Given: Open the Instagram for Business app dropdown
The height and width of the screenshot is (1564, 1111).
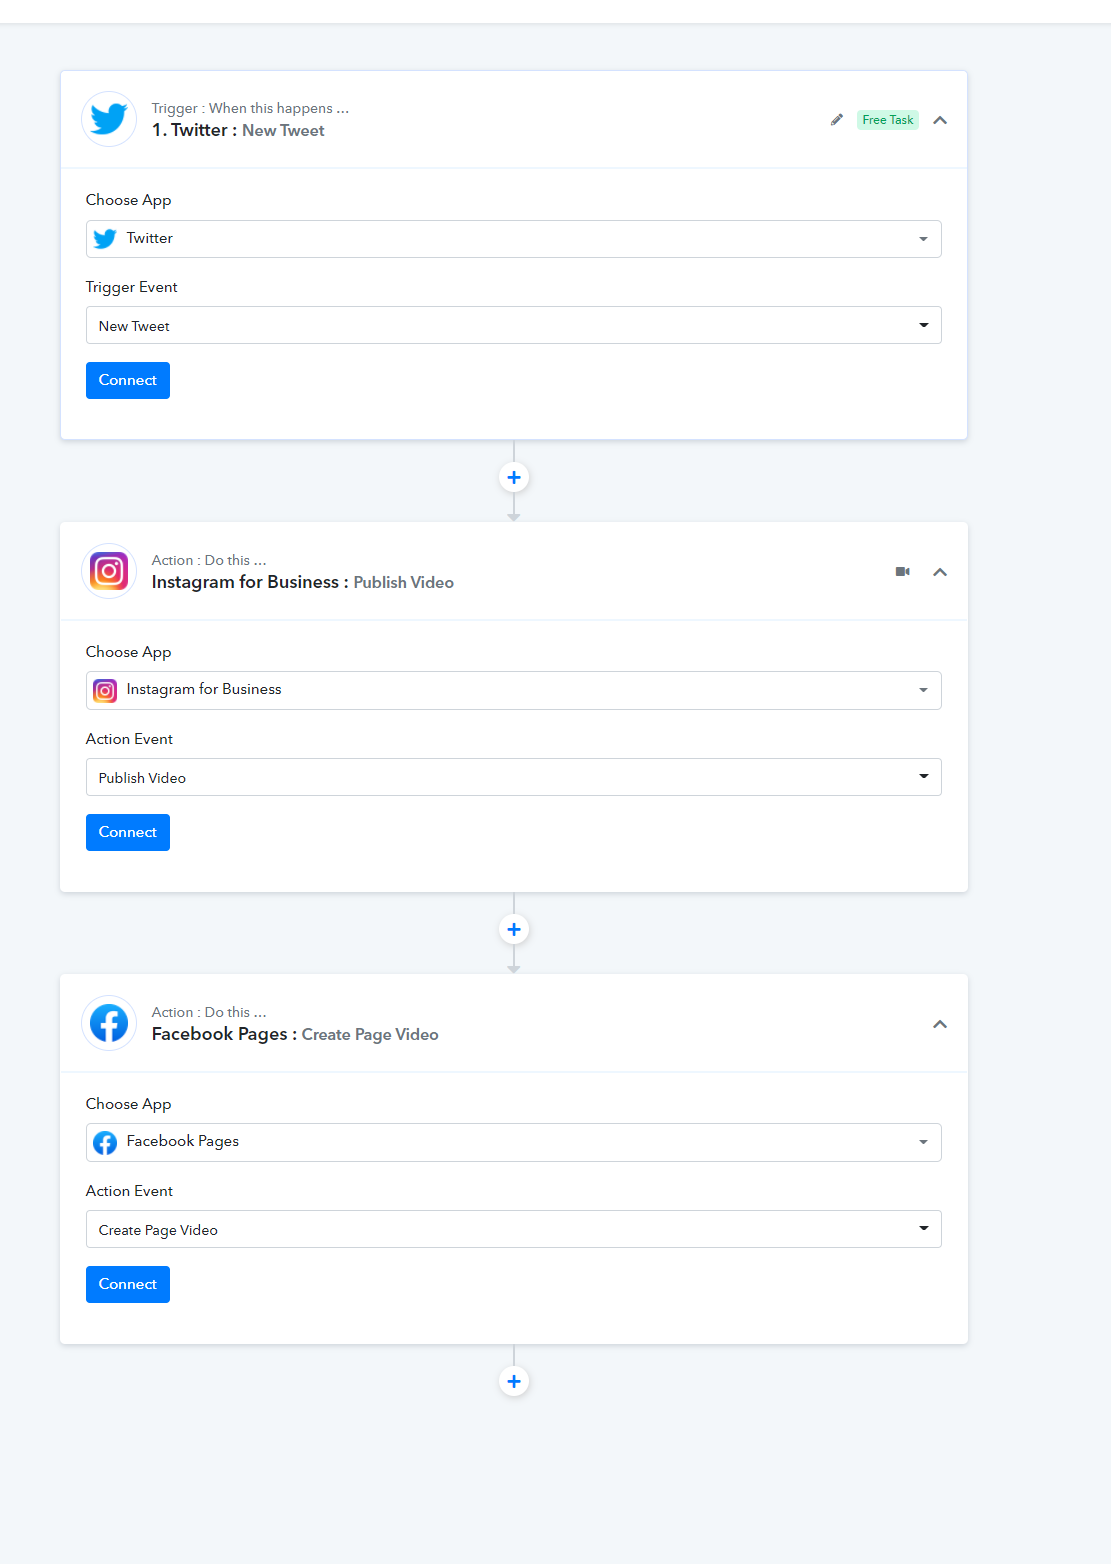Looking at the screenshot, I should (x=514, y=690).
